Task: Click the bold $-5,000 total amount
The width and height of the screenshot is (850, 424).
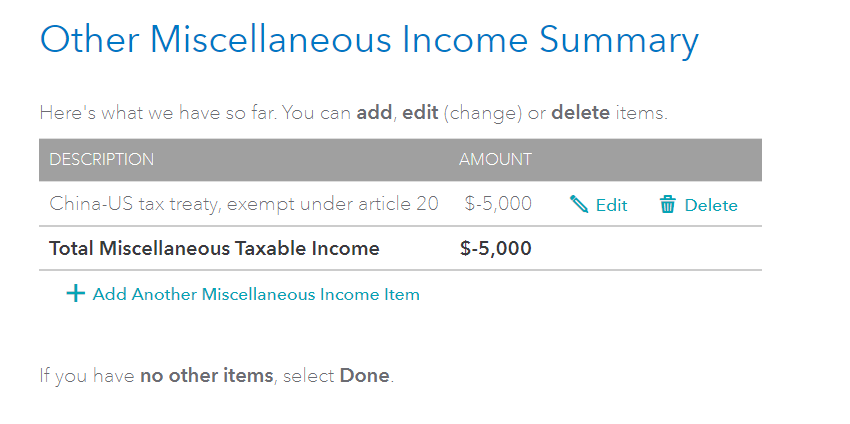Action: pyautogui.click(x=495, y=248)
